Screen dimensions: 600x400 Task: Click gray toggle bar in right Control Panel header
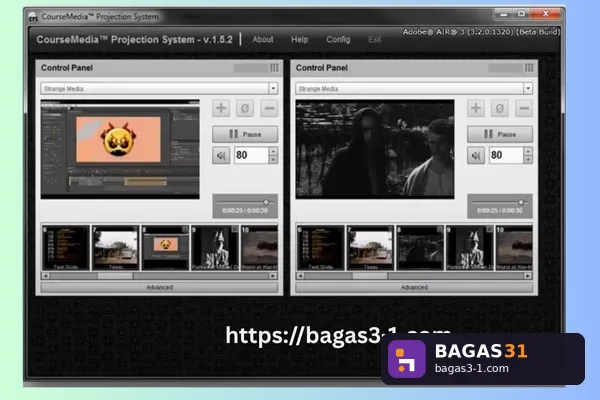pos(506,68)
